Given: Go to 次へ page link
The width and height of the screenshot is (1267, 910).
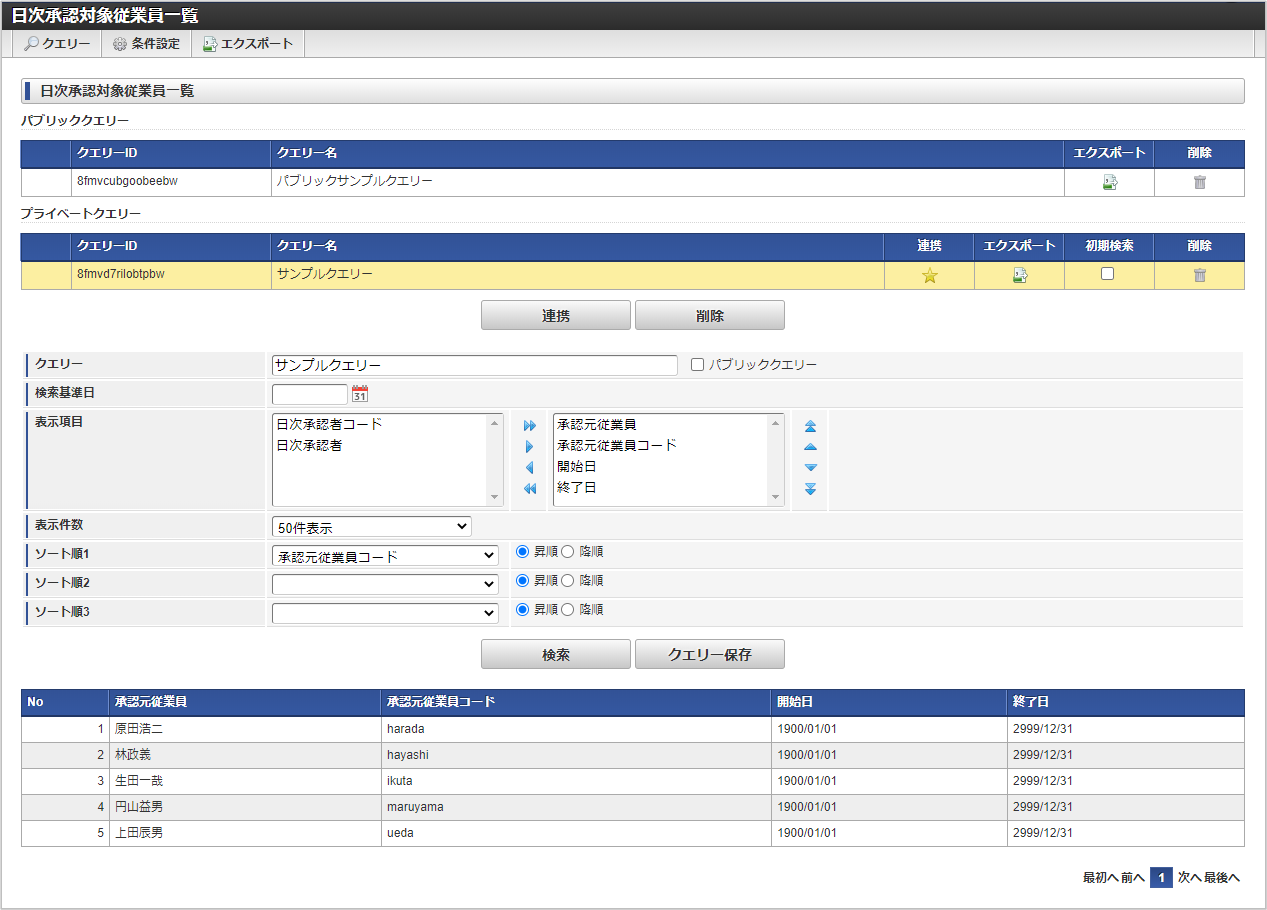Looking at the screenshot, I should [1189, 878].
